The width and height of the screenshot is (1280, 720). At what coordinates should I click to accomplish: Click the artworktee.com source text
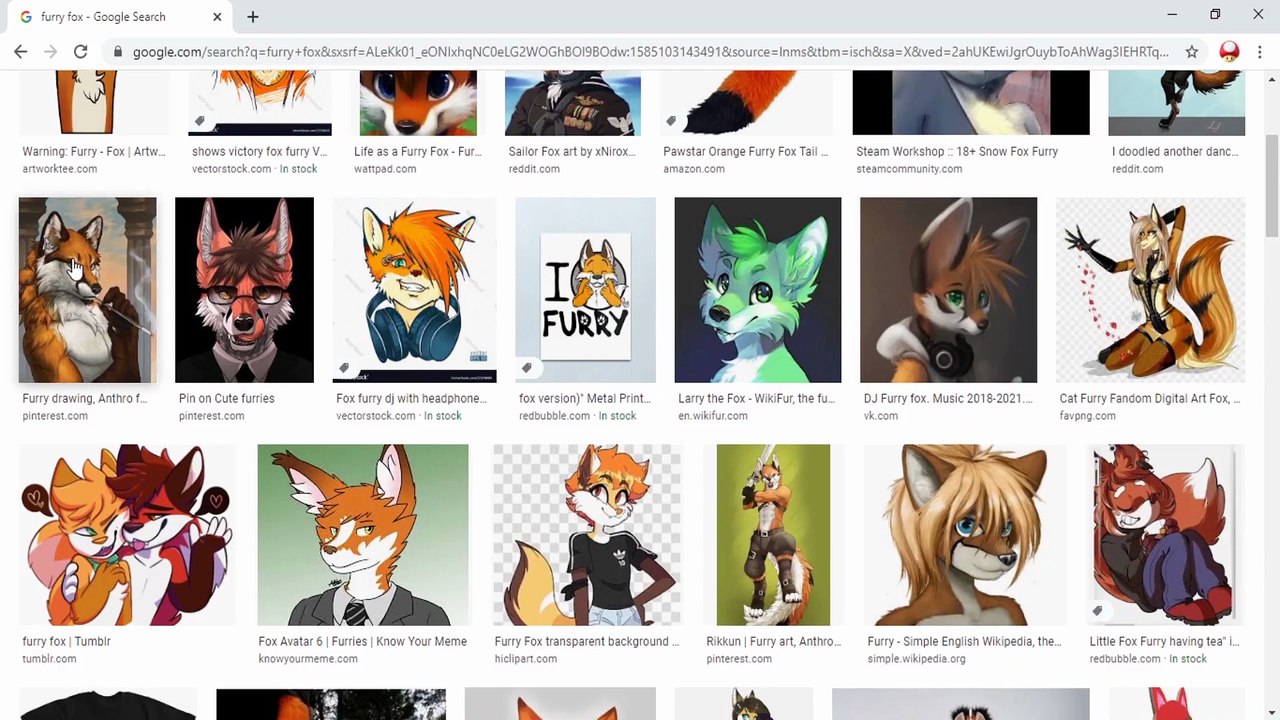point(60,169)
